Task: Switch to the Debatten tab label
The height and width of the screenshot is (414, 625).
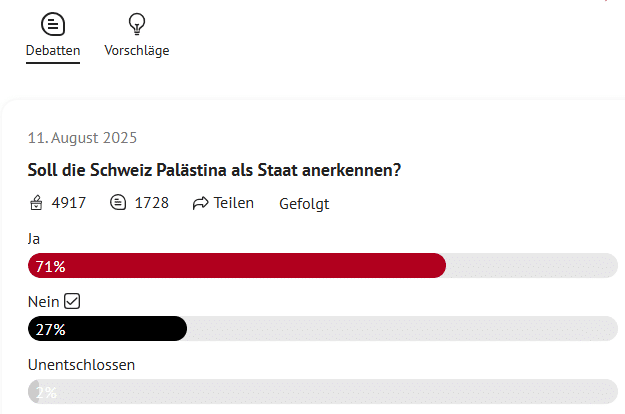Action: pyautogui.click(x=53, y=50)
